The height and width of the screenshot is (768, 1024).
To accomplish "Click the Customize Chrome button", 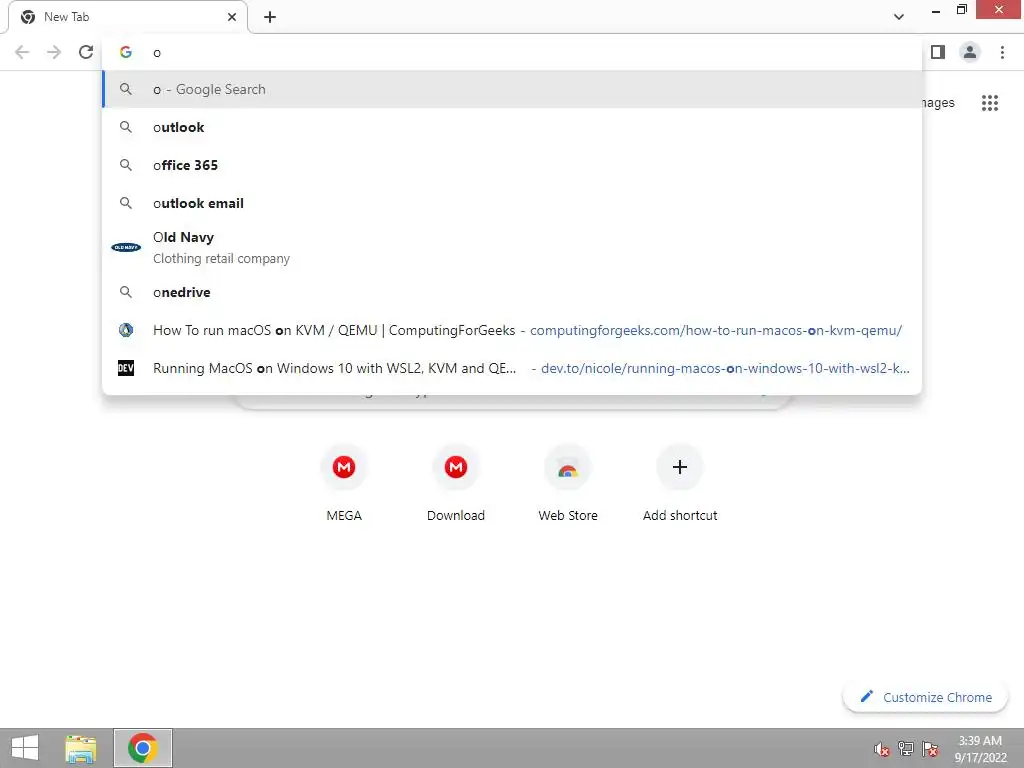I will pyautogui.click(x=925, y=697).
